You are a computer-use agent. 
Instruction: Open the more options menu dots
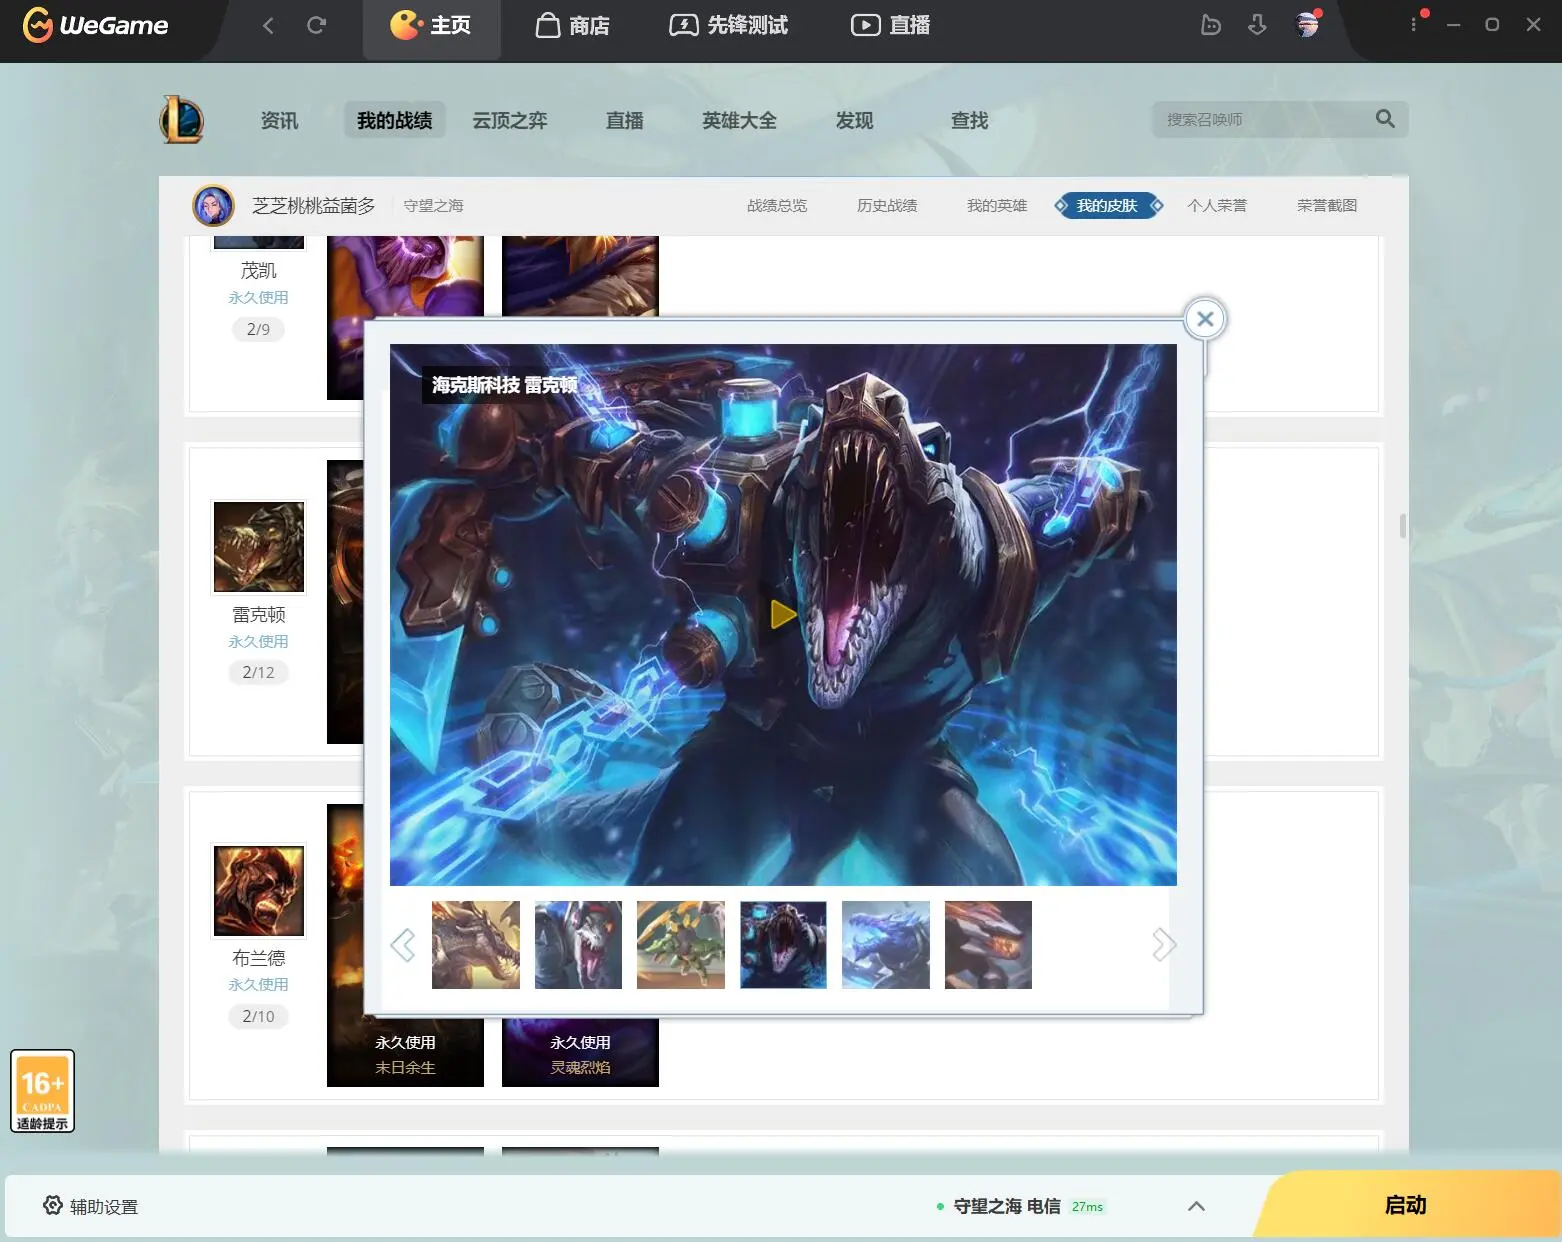pyautogui.click(x=1413, y=24)
